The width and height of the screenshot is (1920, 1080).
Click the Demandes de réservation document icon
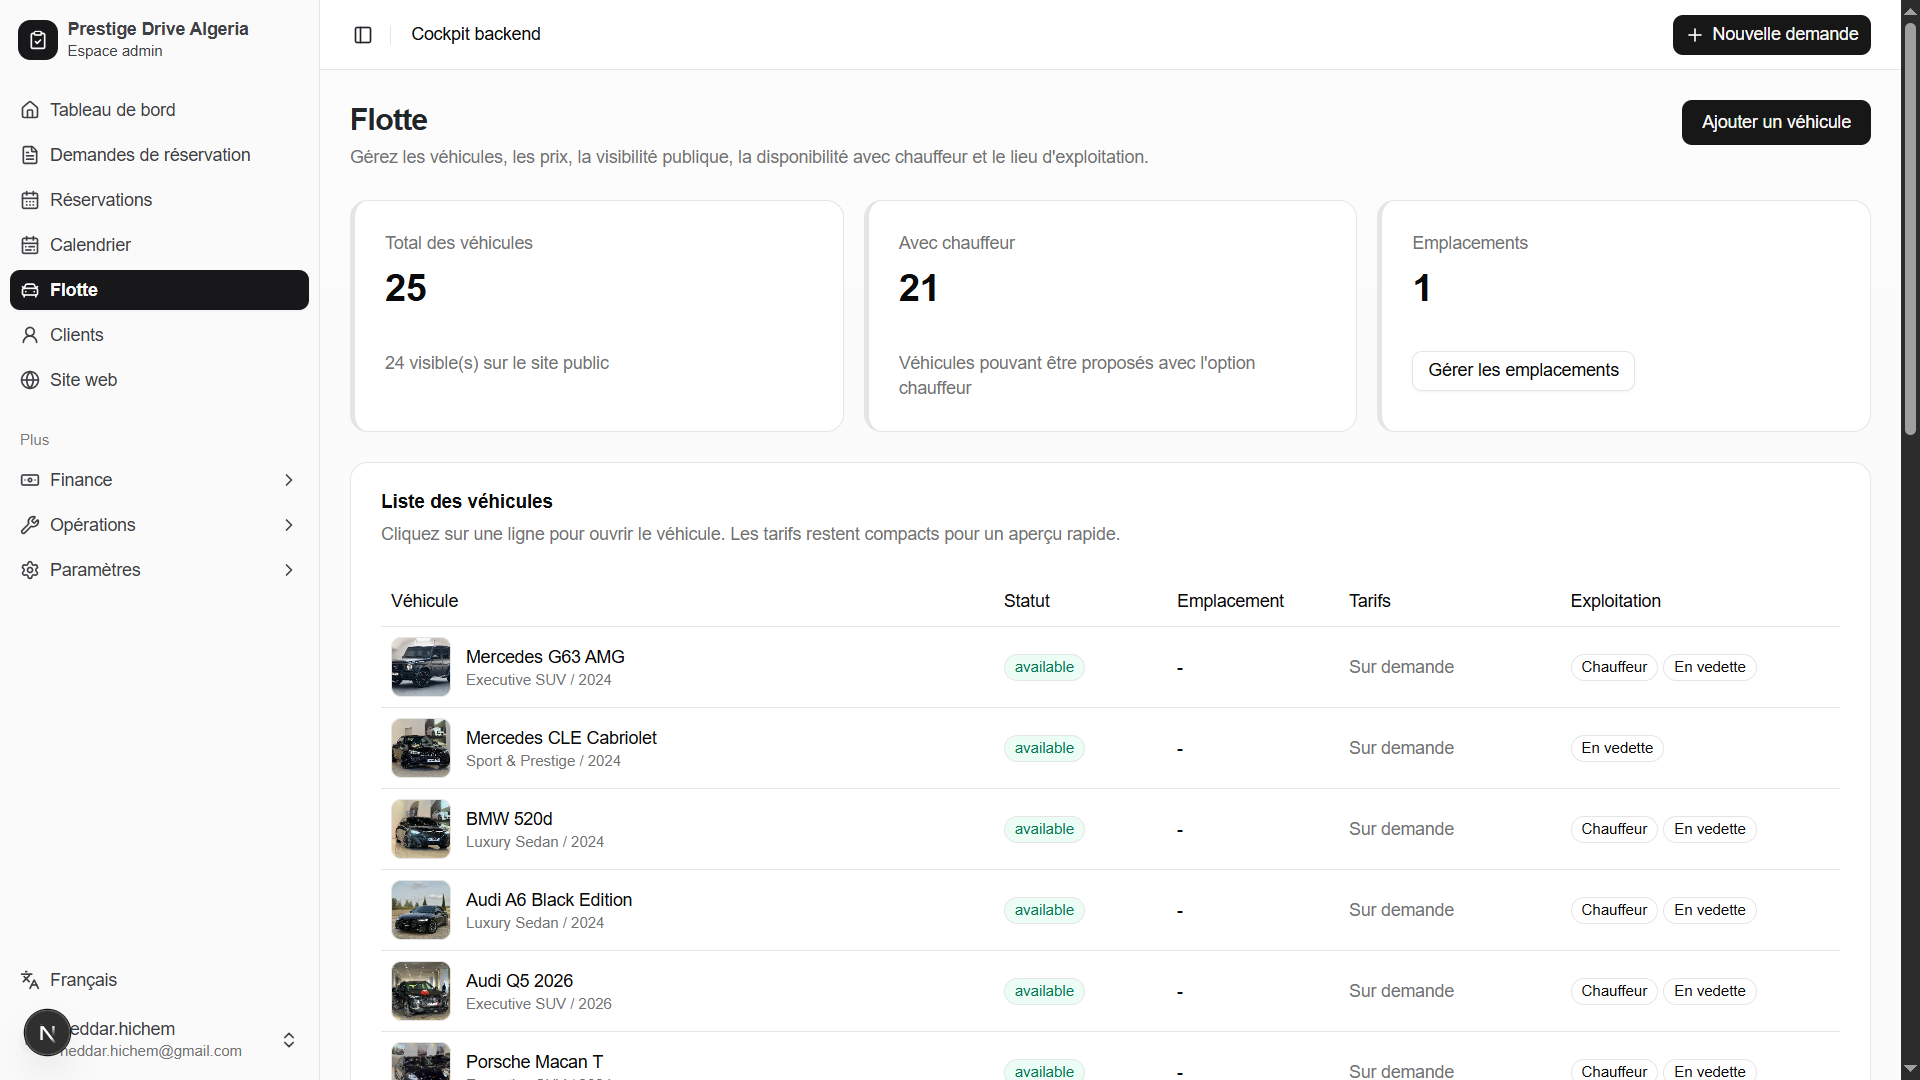tap(30, 155)
